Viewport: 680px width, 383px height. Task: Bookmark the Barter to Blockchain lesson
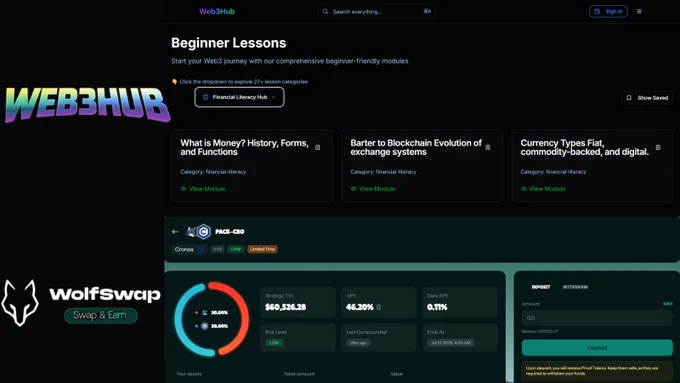(x=488, y=147)
